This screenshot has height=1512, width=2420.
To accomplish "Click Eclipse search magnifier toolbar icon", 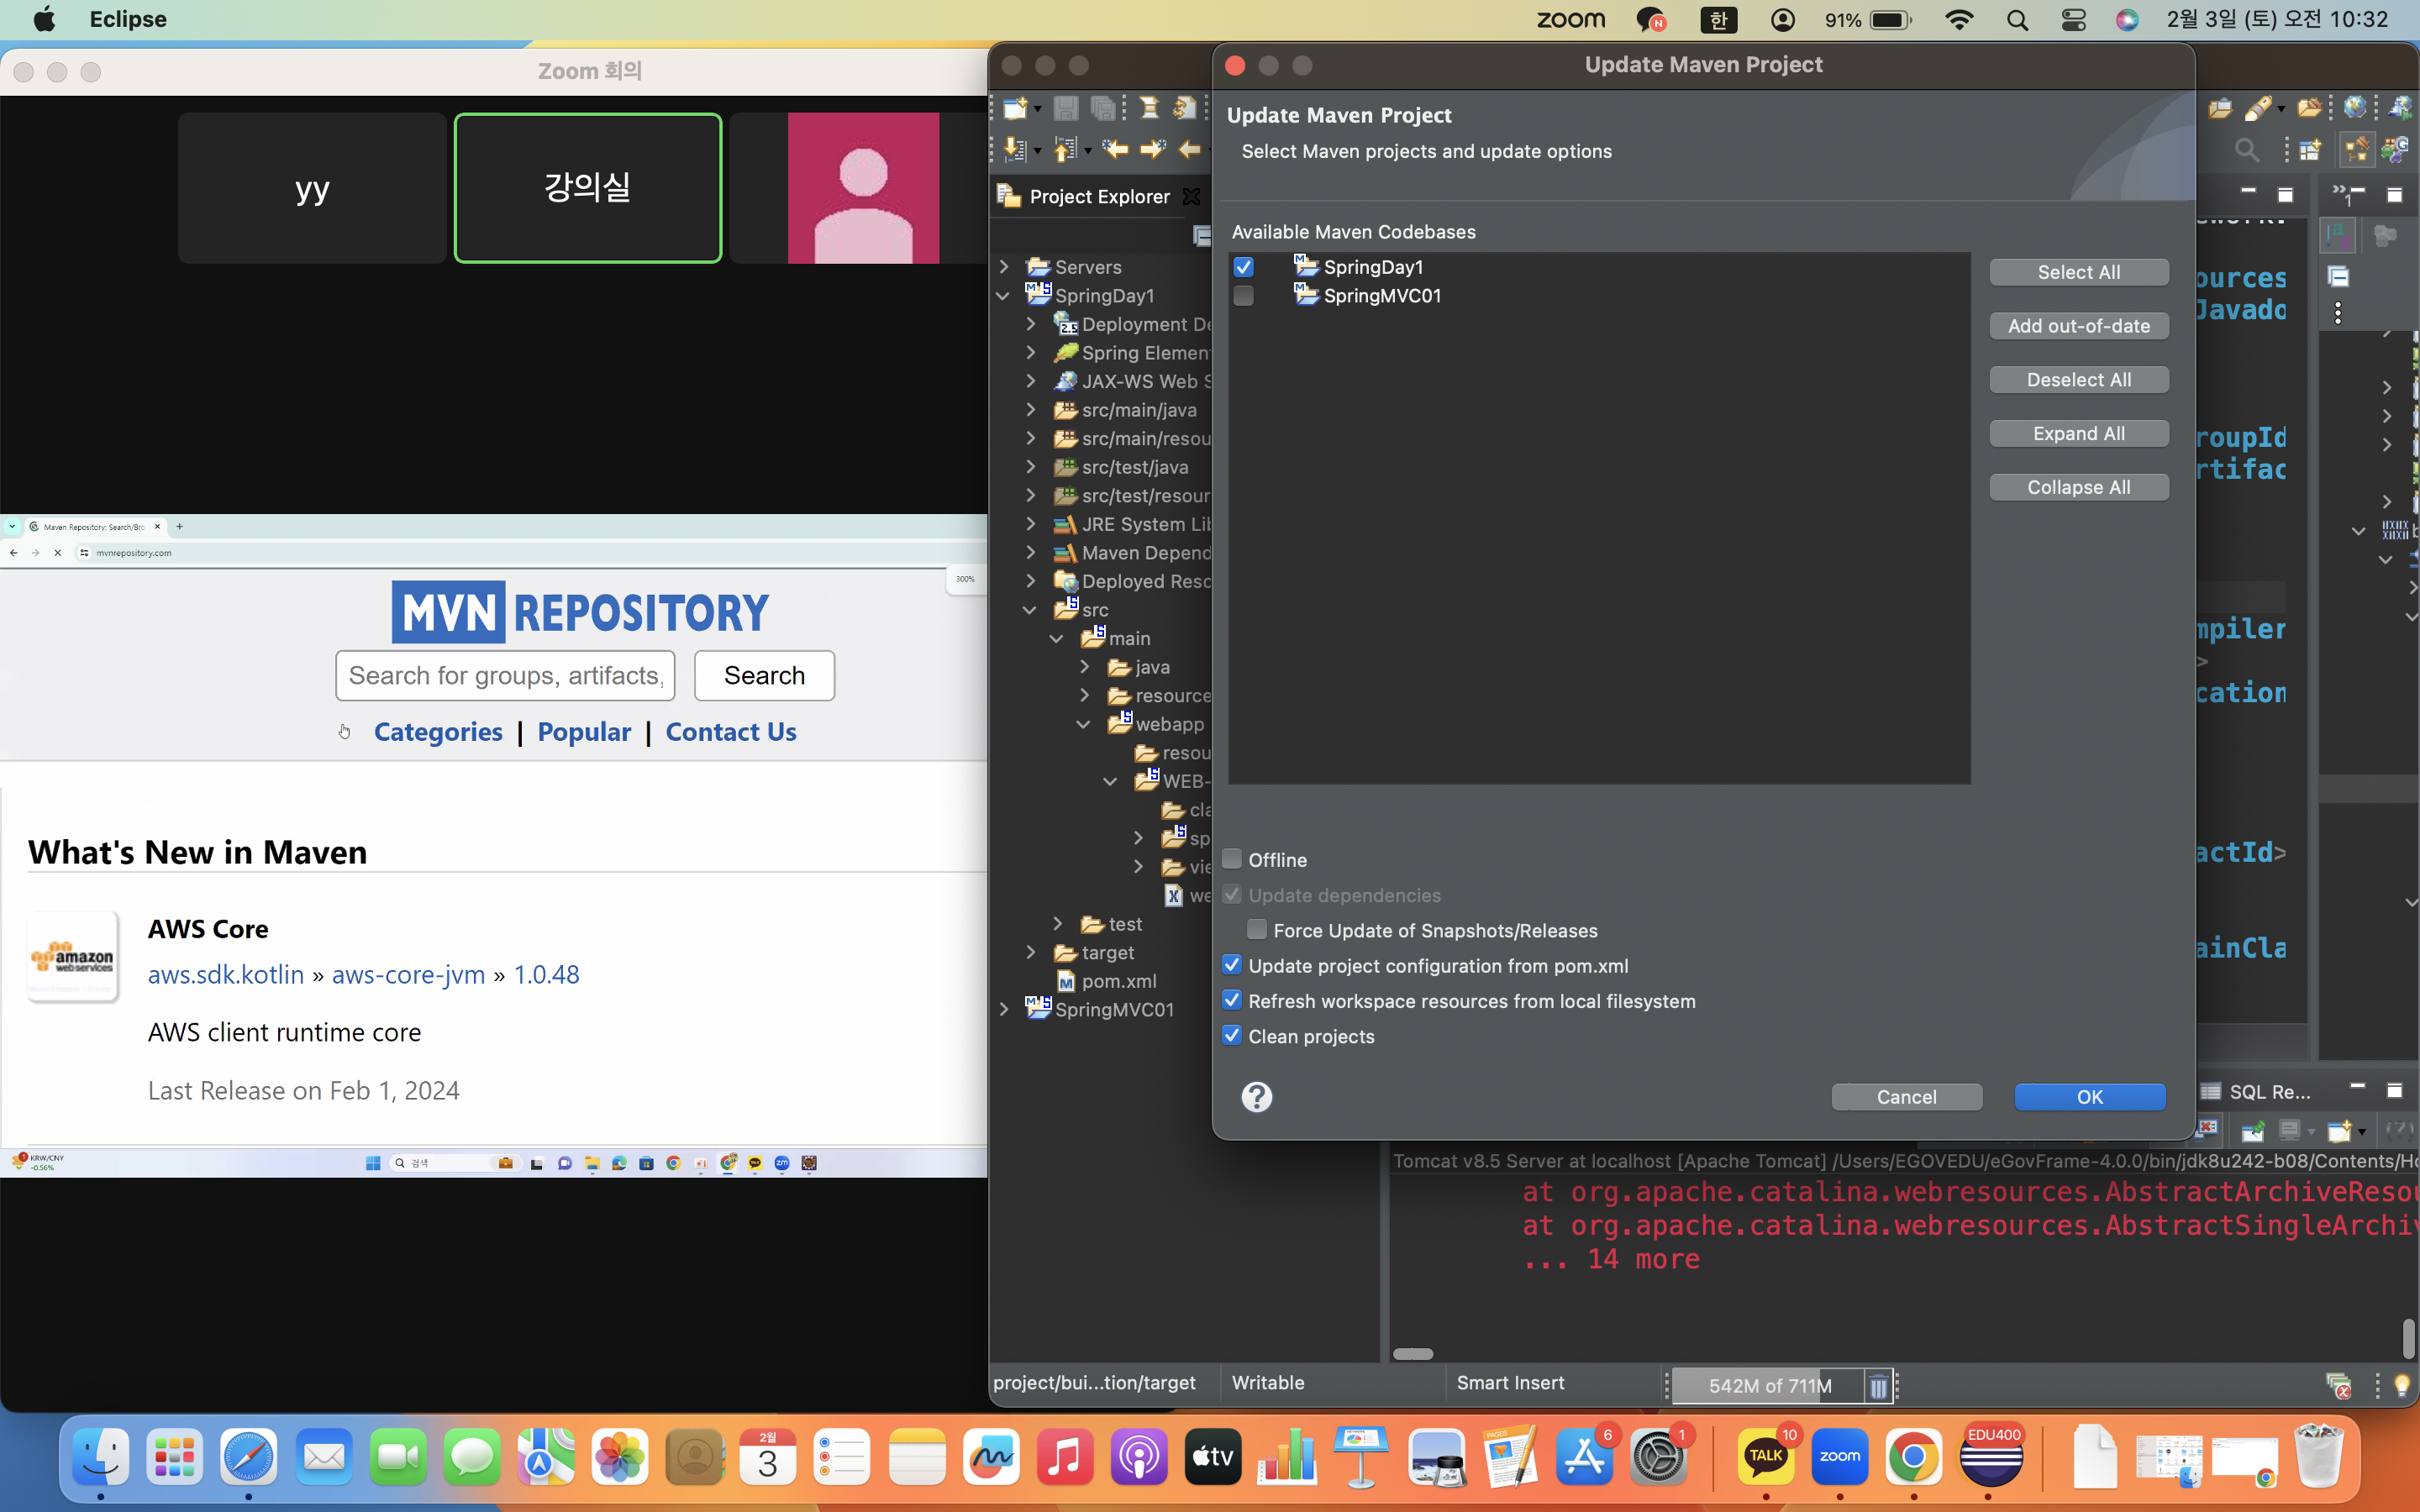I will [2246, 150].
